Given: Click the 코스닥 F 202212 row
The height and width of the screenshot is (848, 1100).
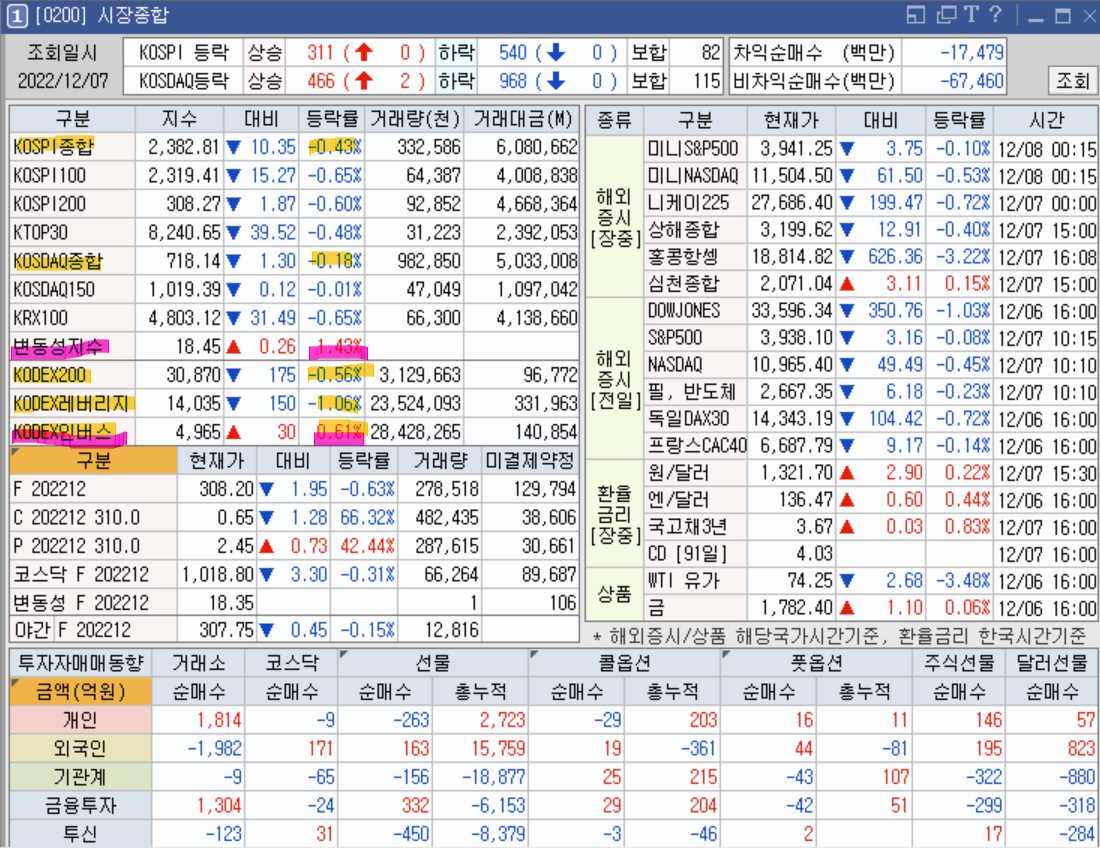Looking at the screenshot, I should coord(295,574).
